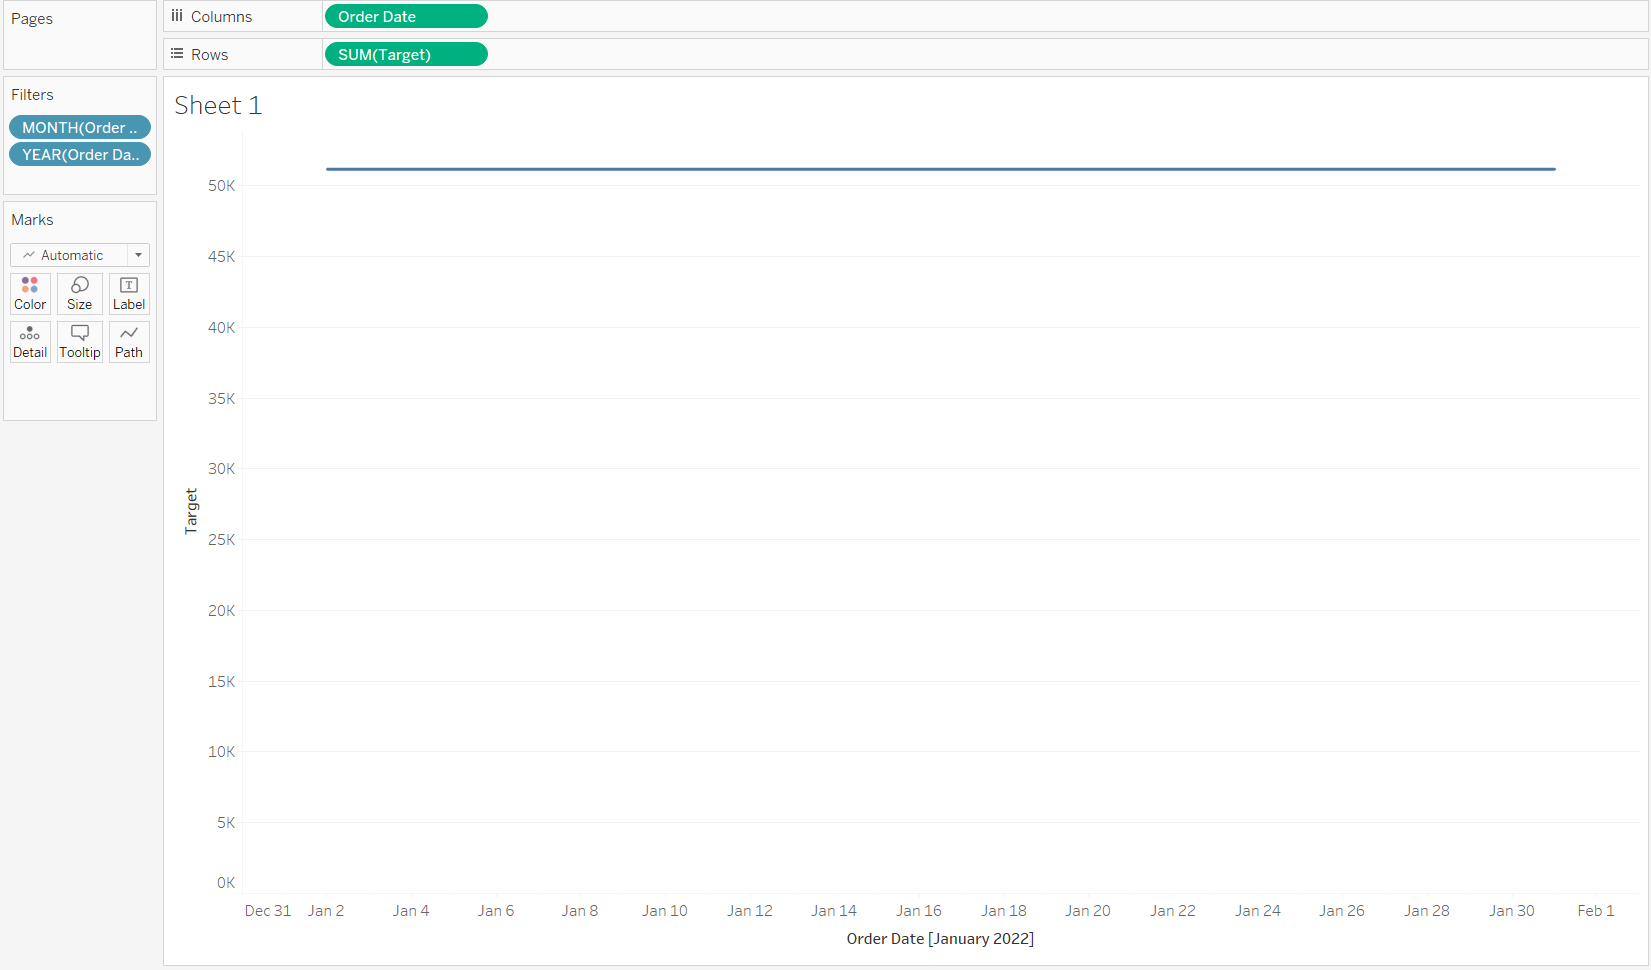Image resolution: width=1651 pixels, height=970 pixels.
Task: Open the Path marks card
Action: 129,342
